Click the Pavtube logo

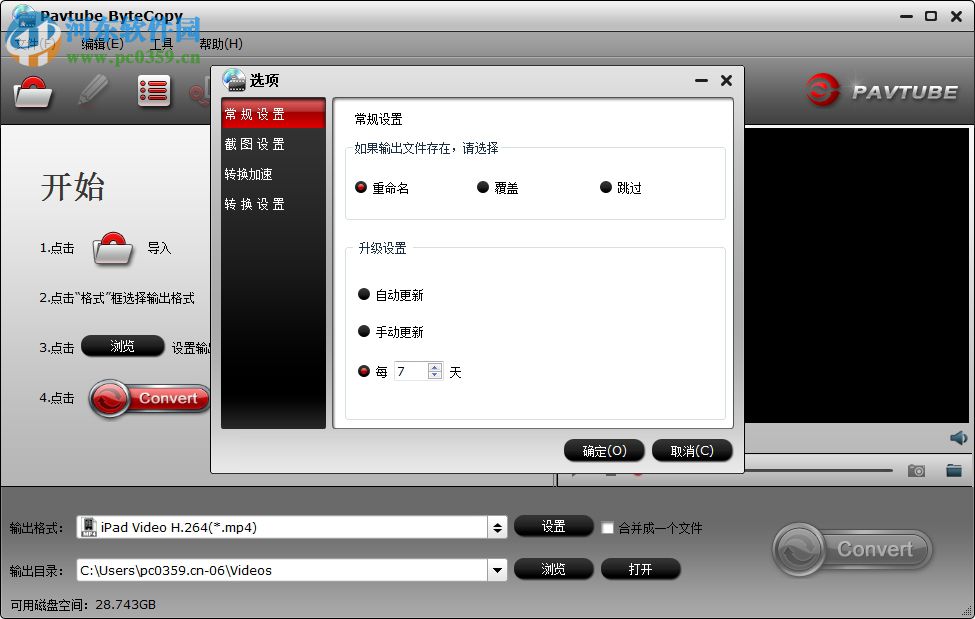tap(880, 90)
